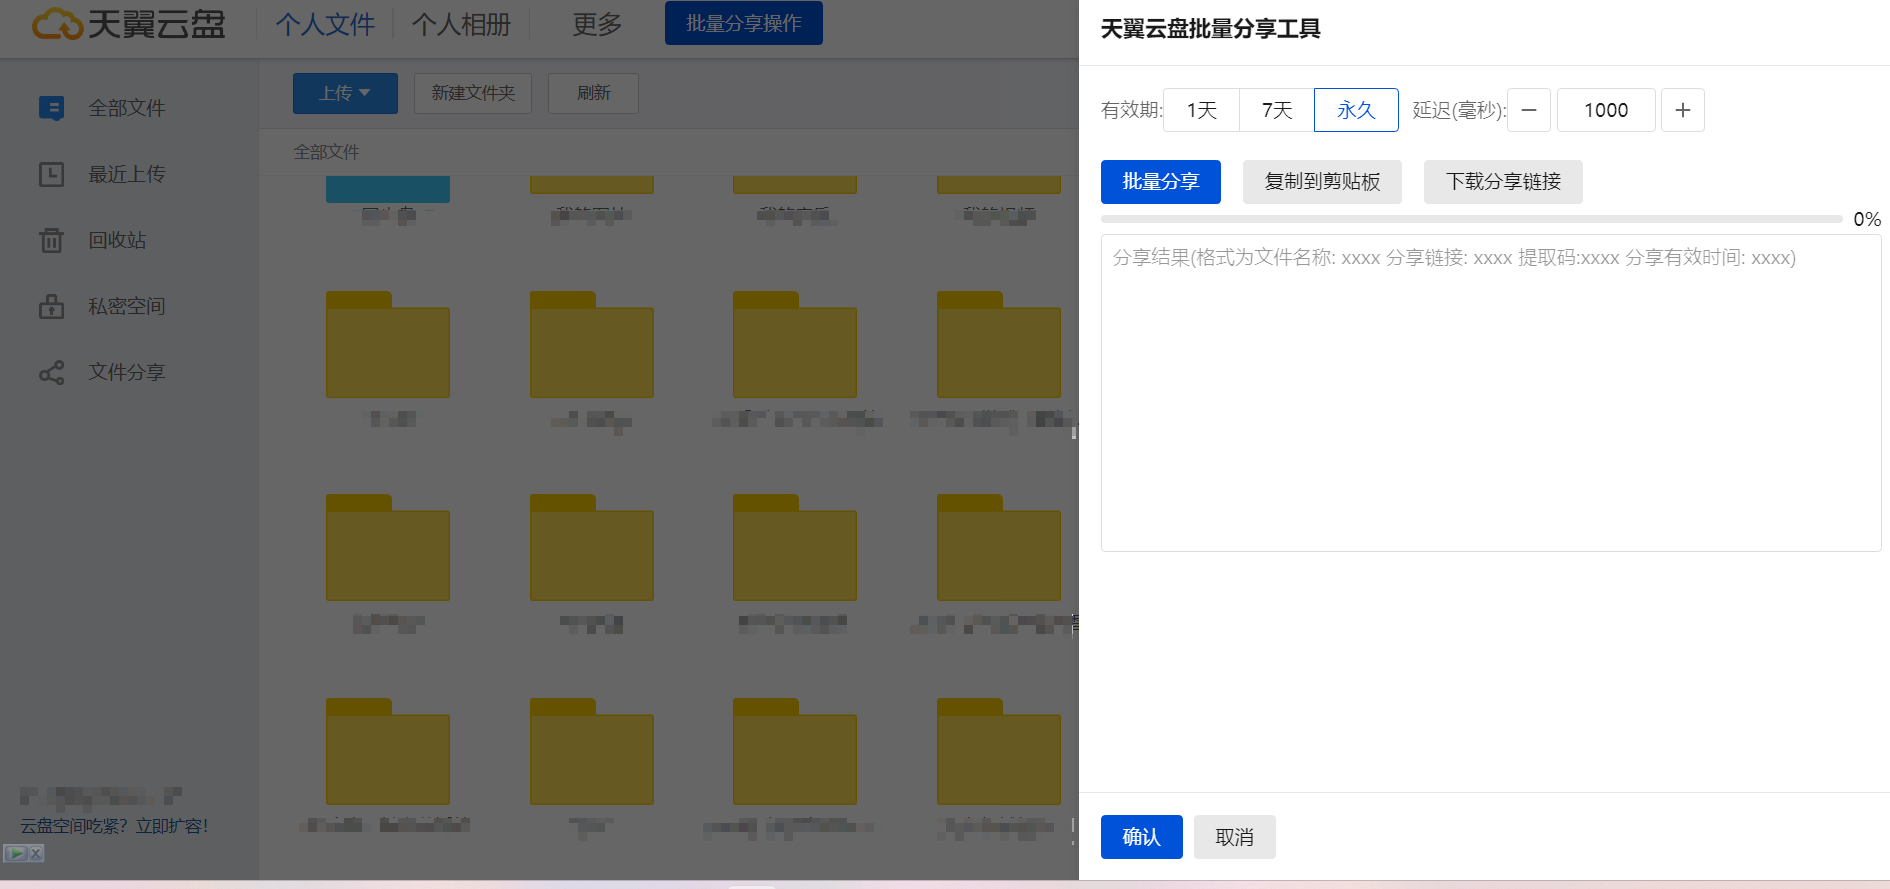Switch to 个人相册 tab
This screenshot has width=1890, height=889.
click(x=461, y=24)
